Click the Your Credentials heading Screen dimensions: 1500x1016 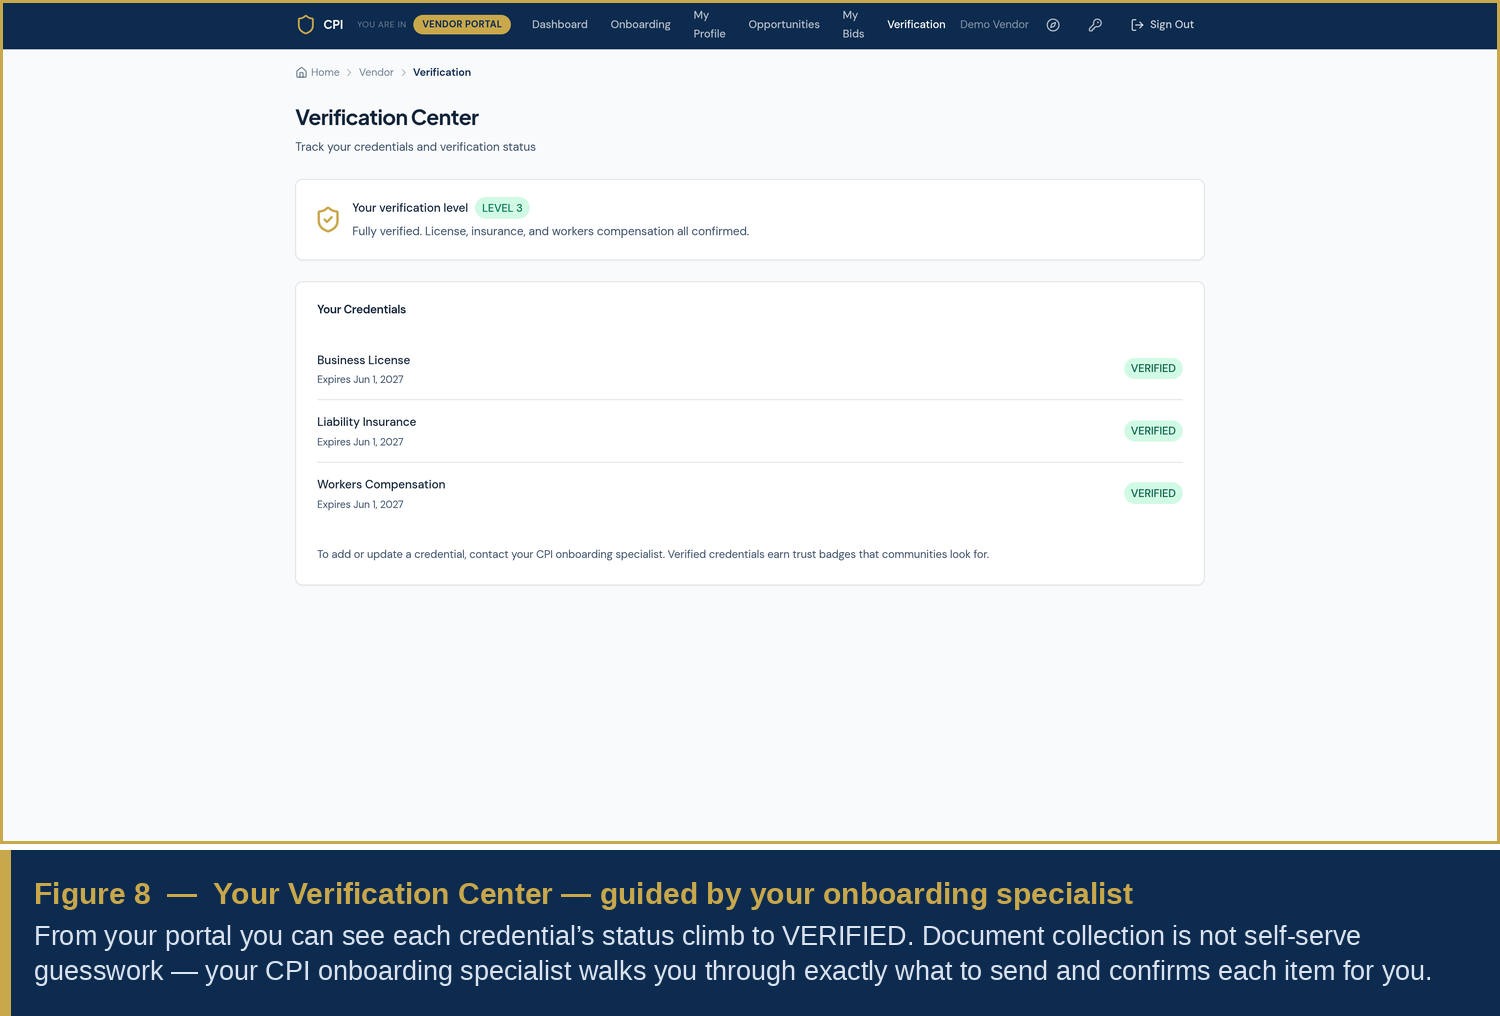(361, 310)
